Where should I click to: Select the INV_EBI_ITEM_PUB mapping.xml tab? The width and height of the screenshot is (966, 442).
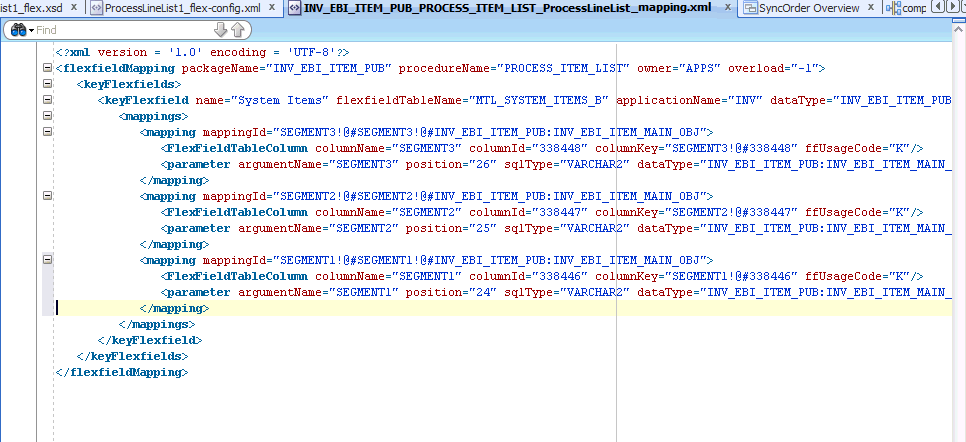pyautogui.click(x=508, y=8)
